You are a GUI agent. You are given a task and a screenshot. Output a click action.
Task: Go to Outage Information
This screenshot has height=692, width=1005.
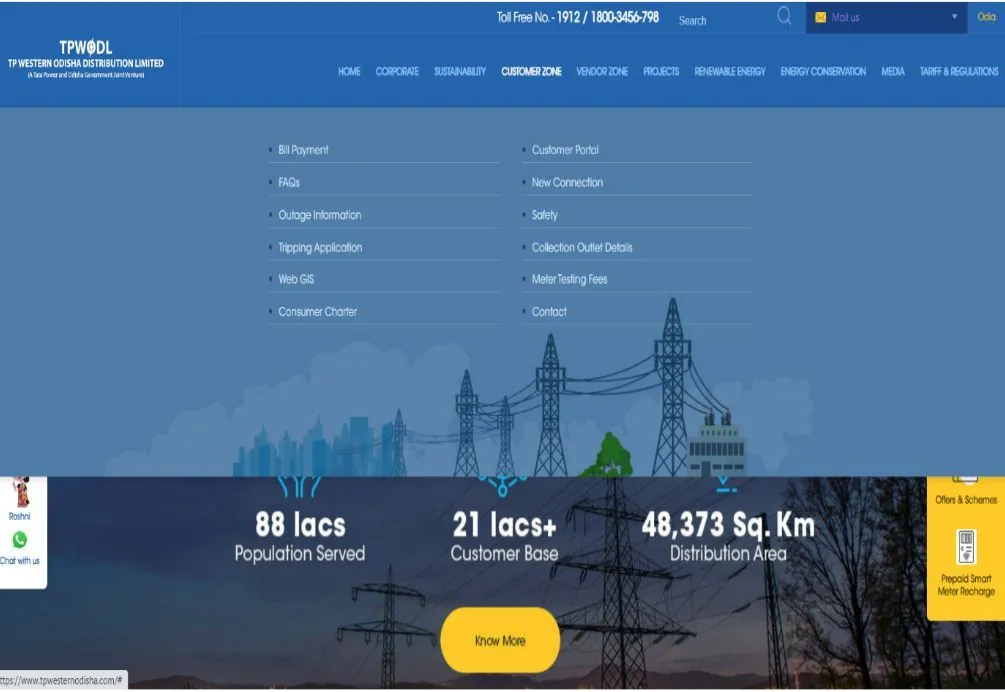click(320, 215)
